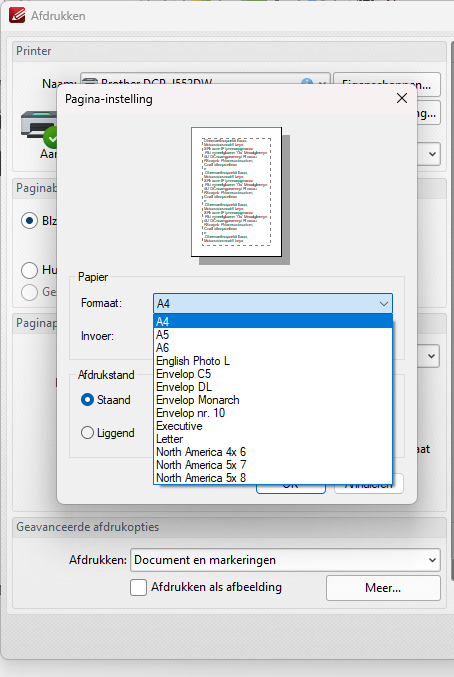
Task: Click the page preview thumbnail
Action: pyautogui.click(x=236, y=192)
